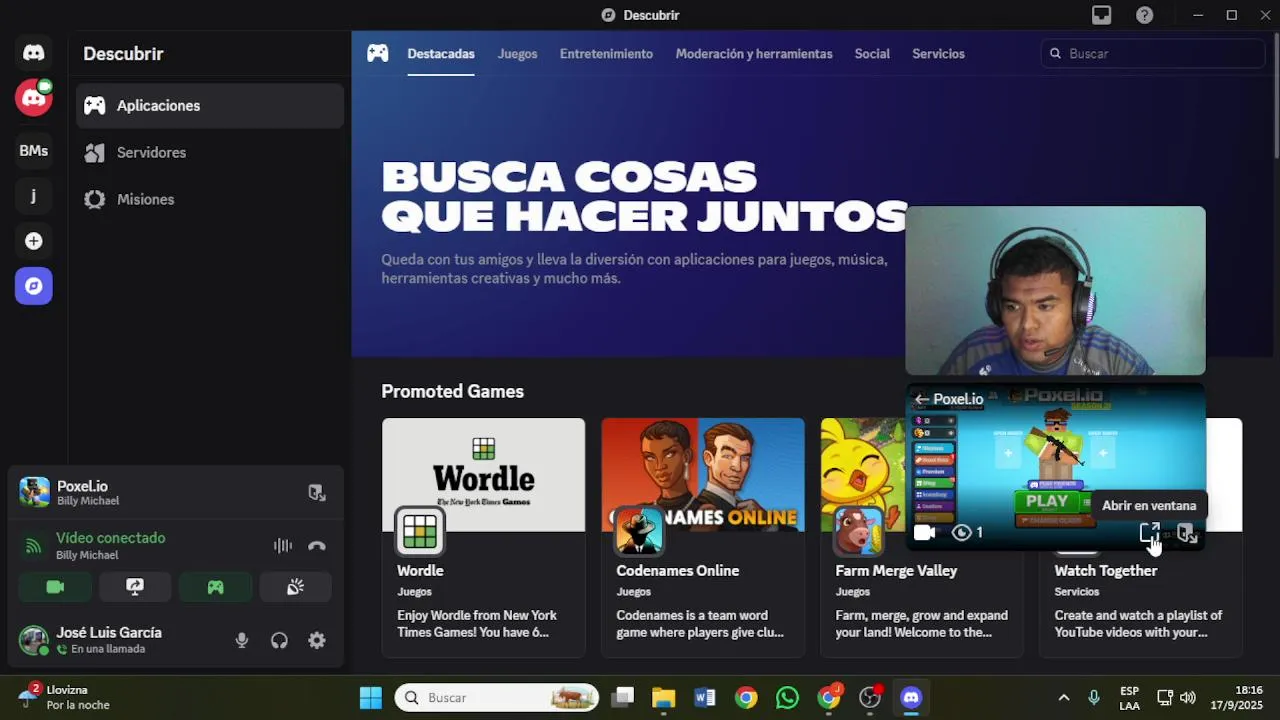Mute the microphone in user panel
The height and width of the screenshot is (720, 1280).
(241, 641)
